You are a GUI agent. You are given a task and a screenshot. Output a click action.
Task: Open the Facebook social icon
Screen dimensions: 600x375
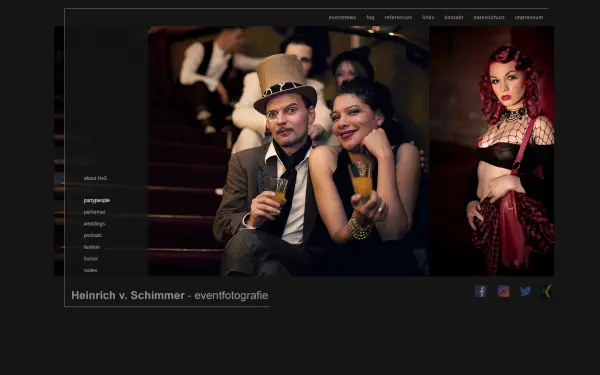(x=481, y=291)
